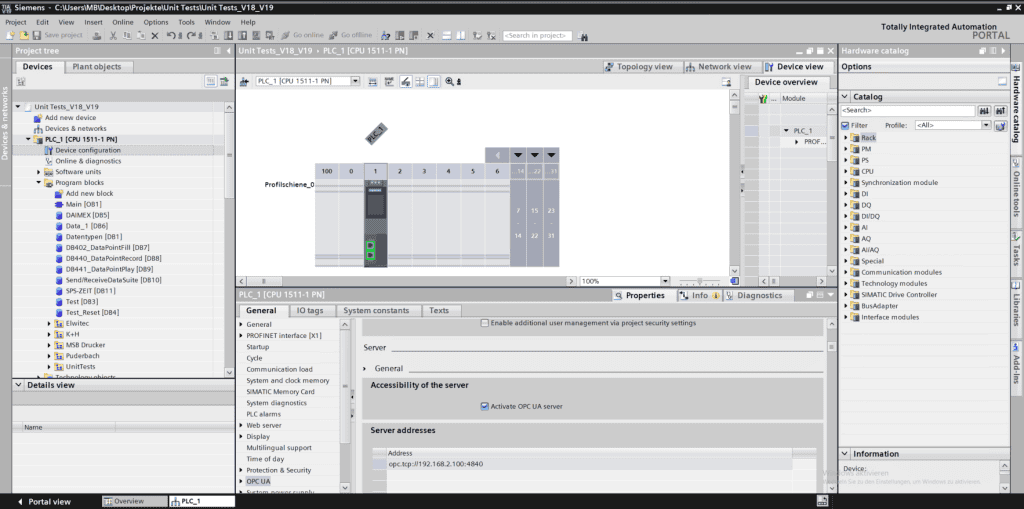Collapse PLC_1 in Device overview

point(788,131)
